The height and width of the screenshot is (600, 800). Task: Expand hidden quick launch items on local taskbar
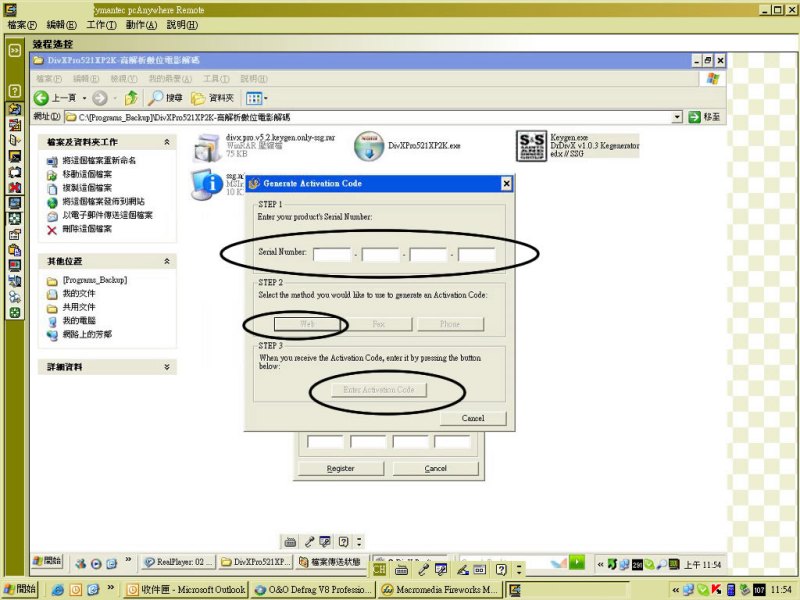(110, 588)
